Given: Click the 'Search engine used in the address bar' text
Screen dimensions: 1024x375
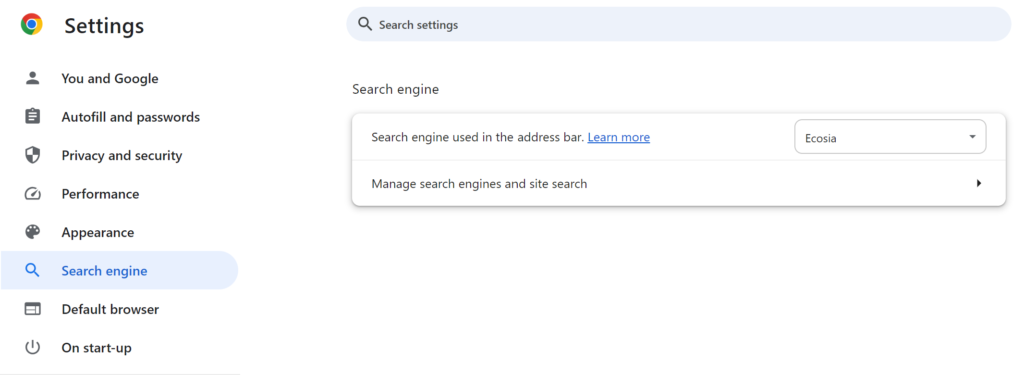Looking at the screenshot, I should pos(477,137).
